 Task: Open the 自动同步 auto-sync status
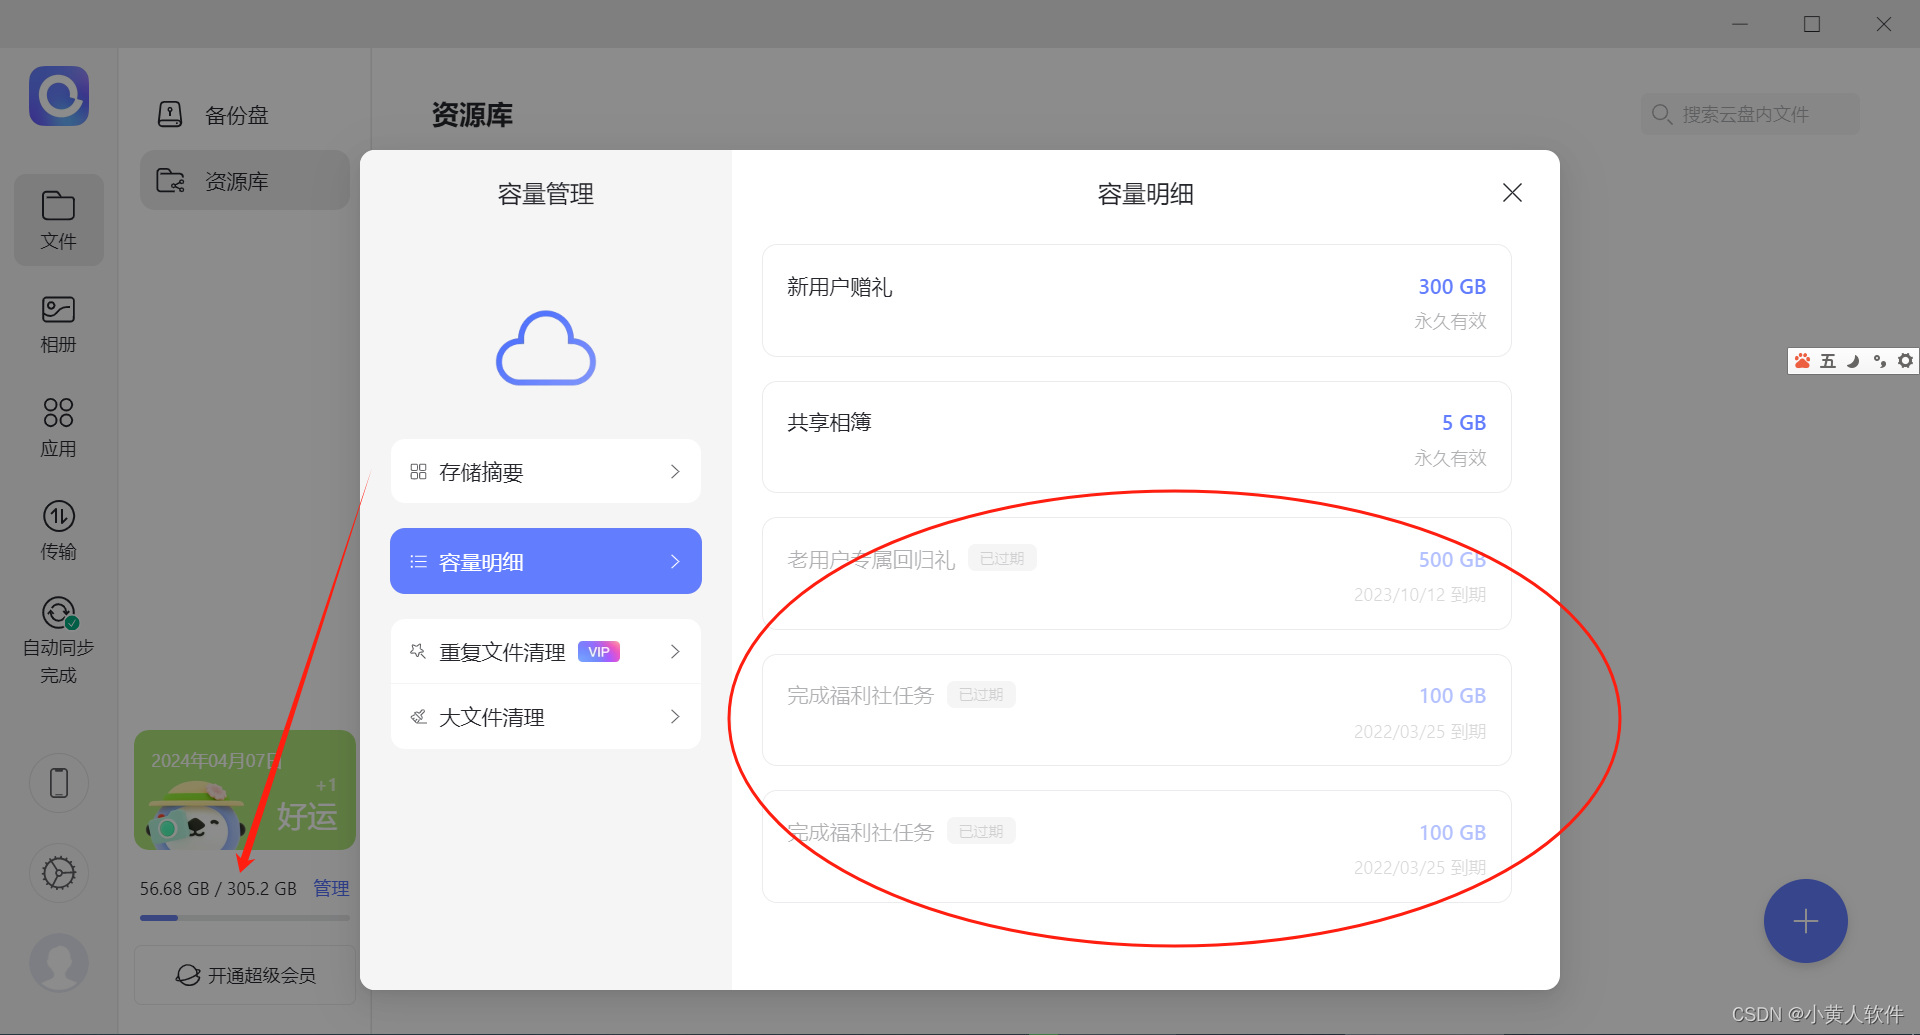(x=59, y=640)
